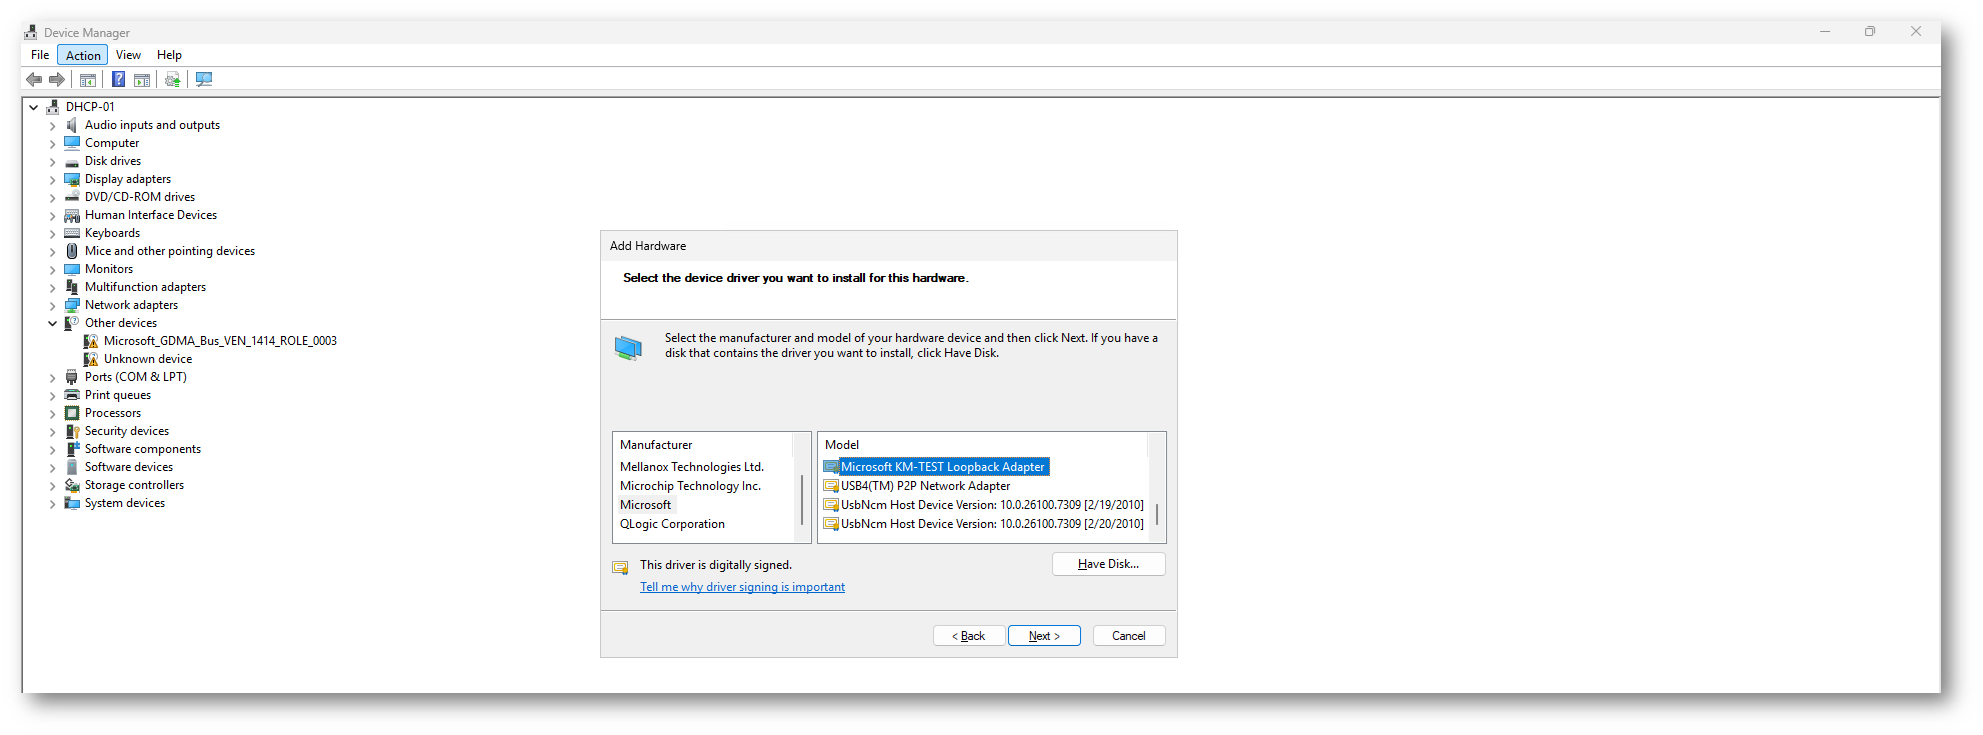The width and height of the screenshot is (1983, 735).
Task: Open the Action menu
Action: point(83,56)
